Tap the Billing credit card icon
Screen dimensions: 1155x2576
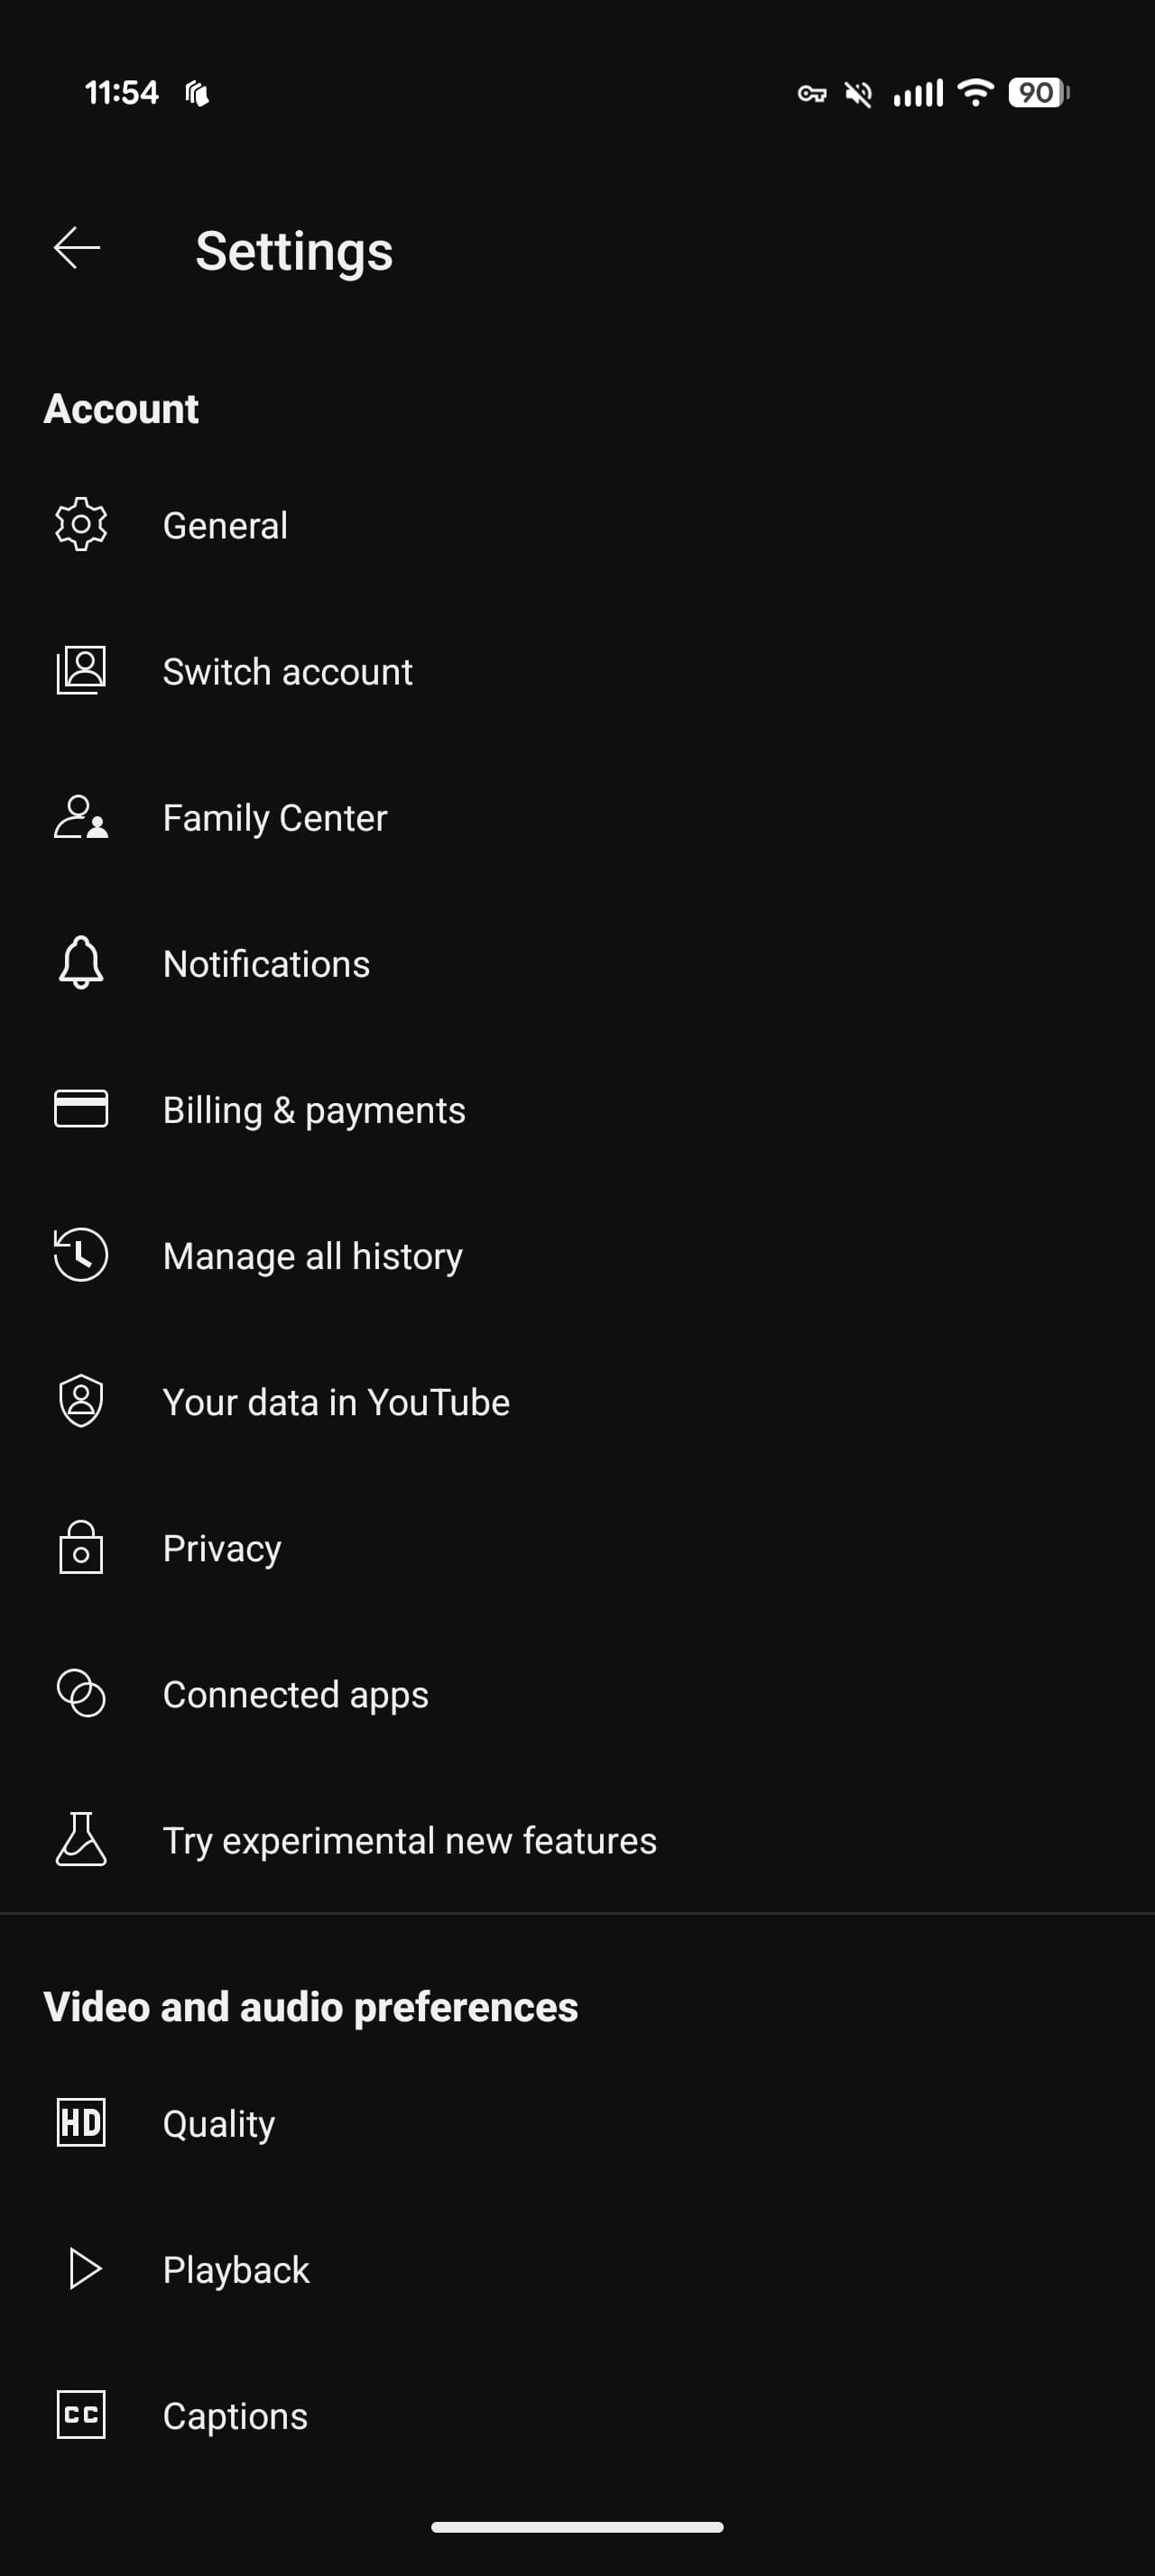click(x=81, y=1109)
